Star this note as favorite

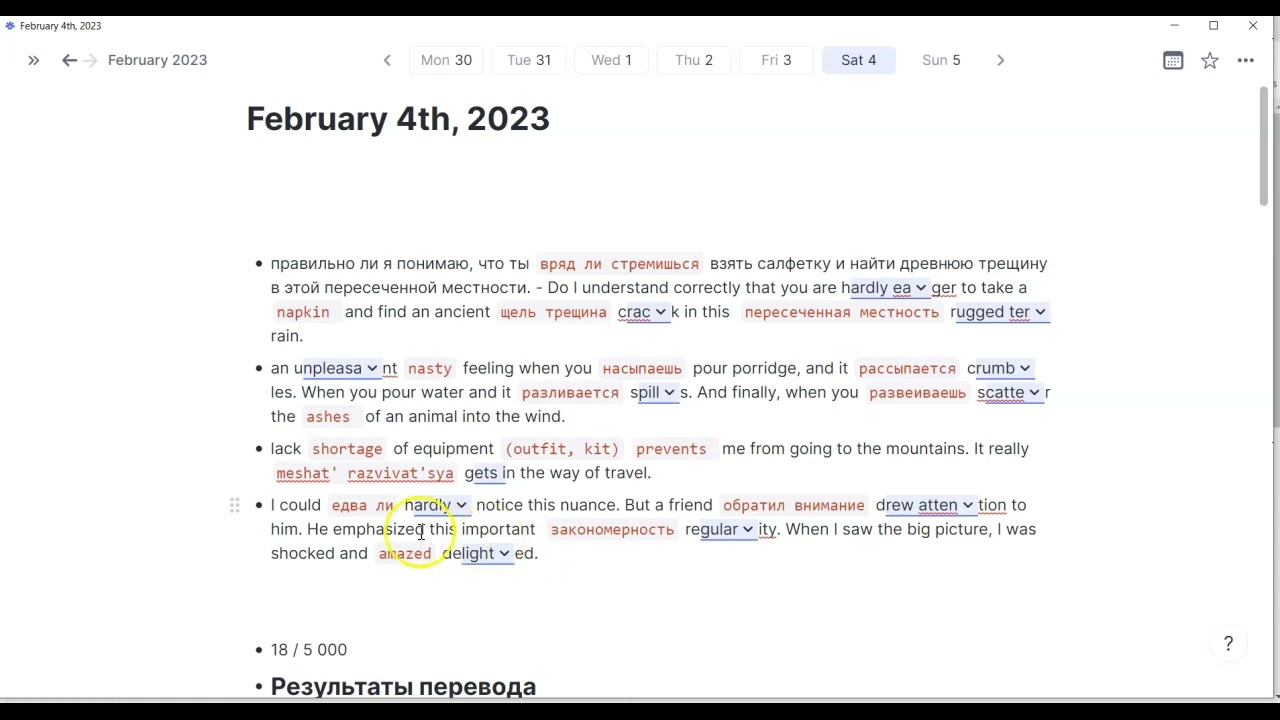click(1210, 61)
